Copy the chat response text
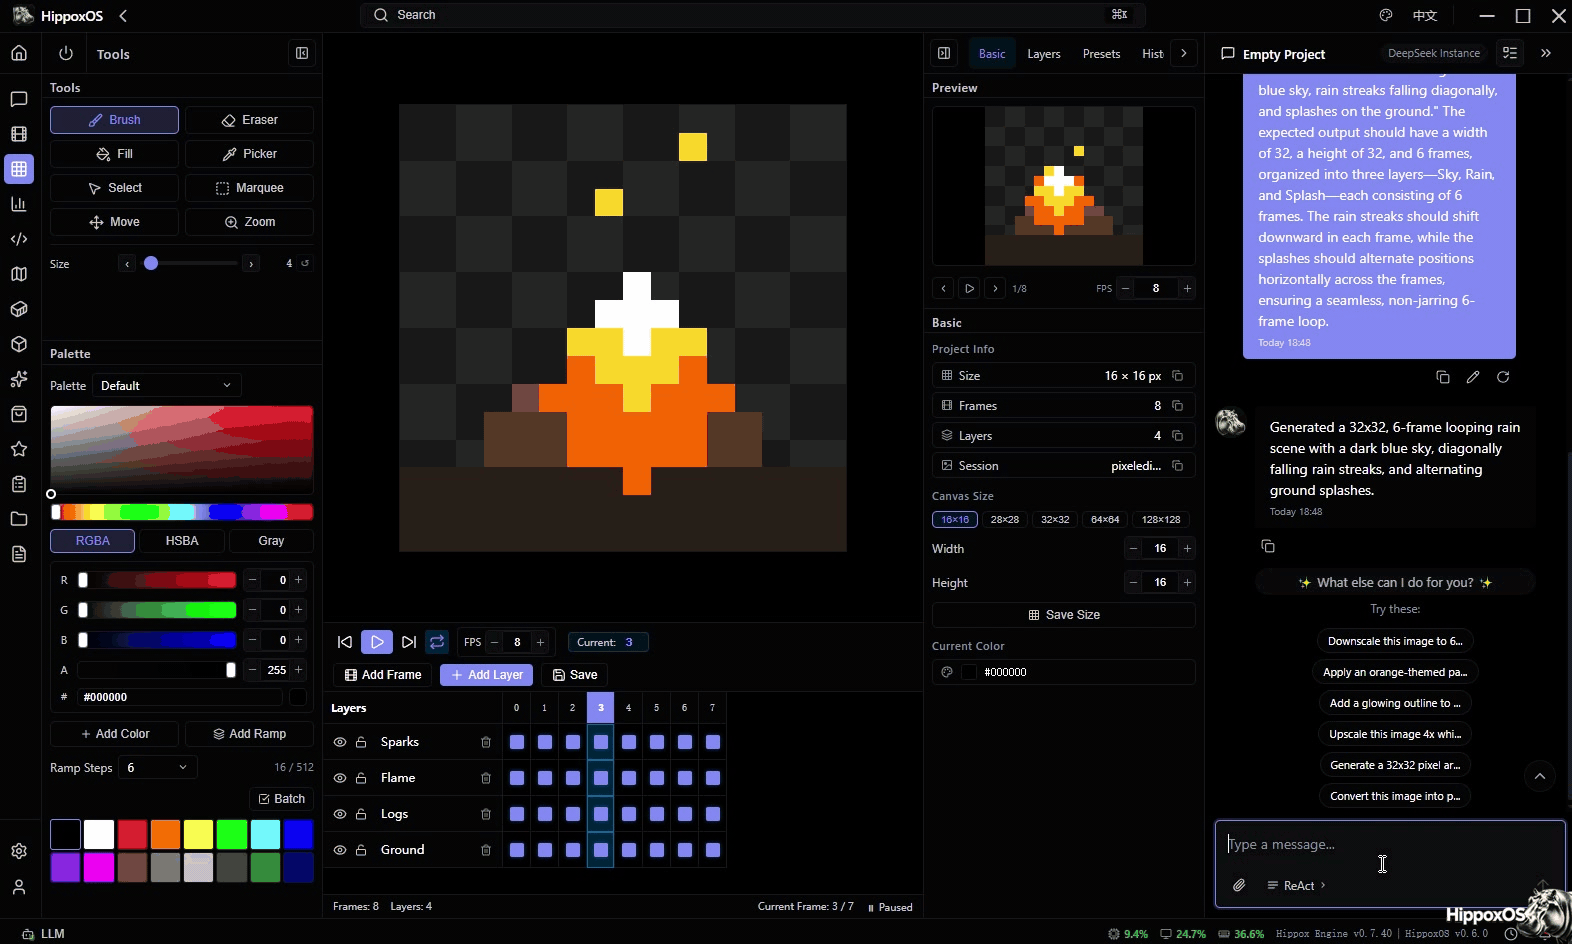 [x=1268, y=546]
